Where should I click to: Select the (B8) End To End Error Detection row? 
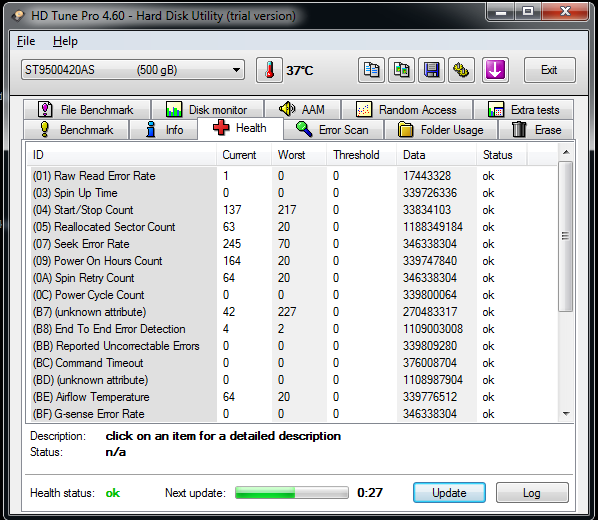(x=292, y=329)
